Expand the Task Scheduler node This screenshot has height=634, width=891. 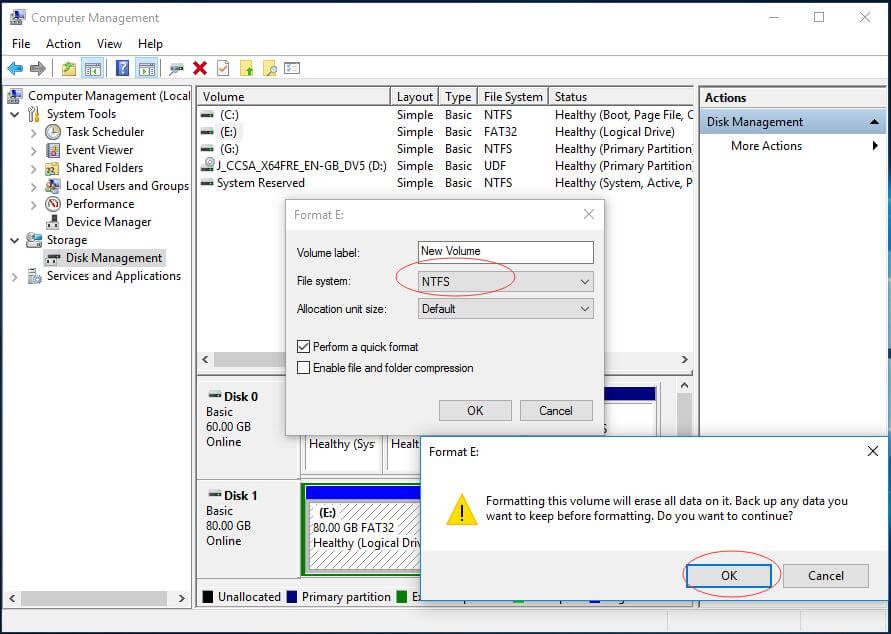(34, 133)
